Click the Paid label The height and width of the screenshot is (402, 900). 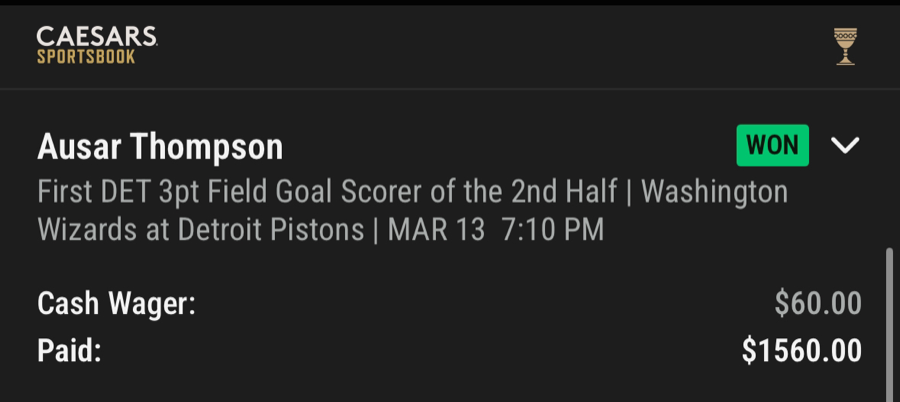(70, 351)
